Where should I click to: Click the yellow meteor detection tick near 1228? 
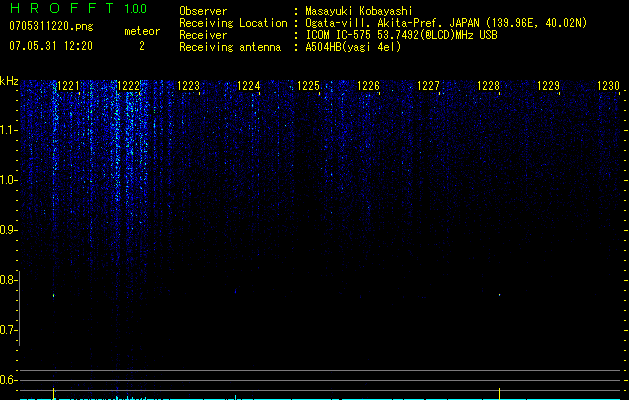click(499, 393)
